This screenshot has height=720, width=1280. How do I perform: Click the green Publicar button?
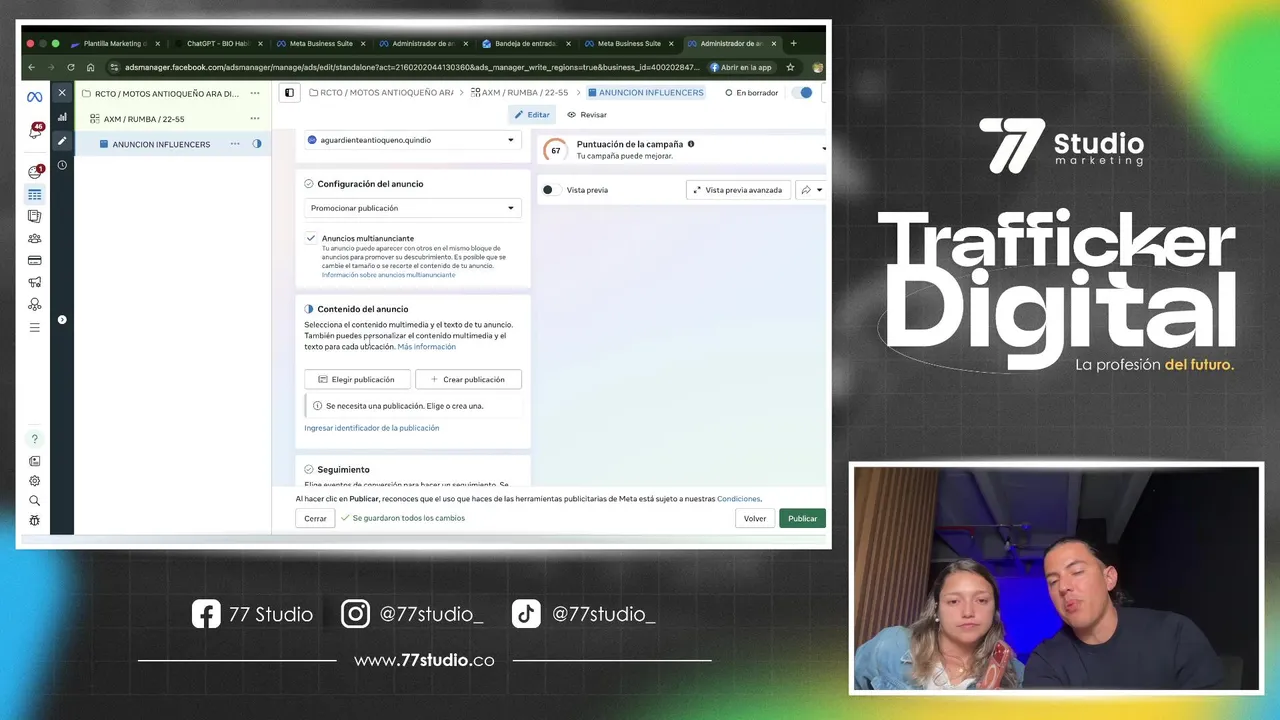coord(802,518)
